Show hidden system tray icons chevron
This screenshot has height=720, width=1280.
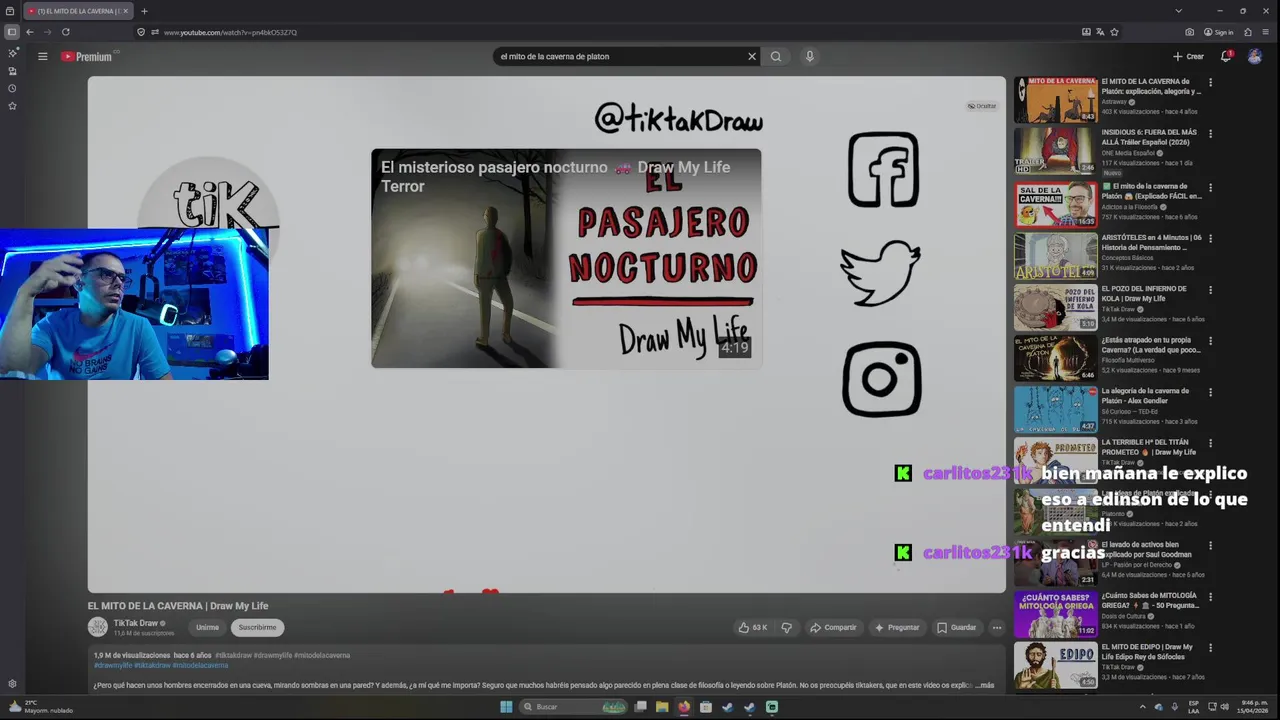[1142, 707]
